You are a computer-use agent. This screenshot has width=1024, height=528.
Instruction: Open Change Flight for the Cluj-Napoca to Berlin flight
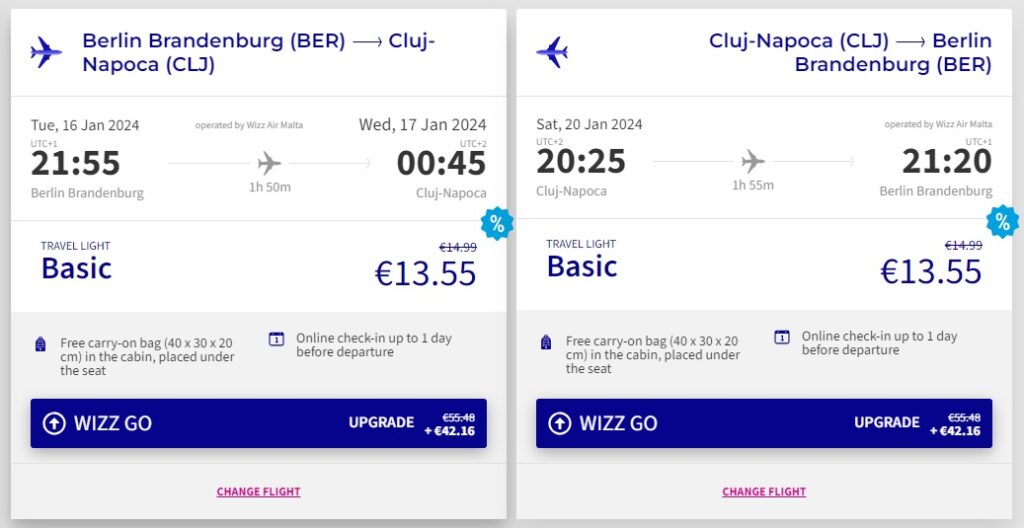pyautogui.click(x=764, y=492)
